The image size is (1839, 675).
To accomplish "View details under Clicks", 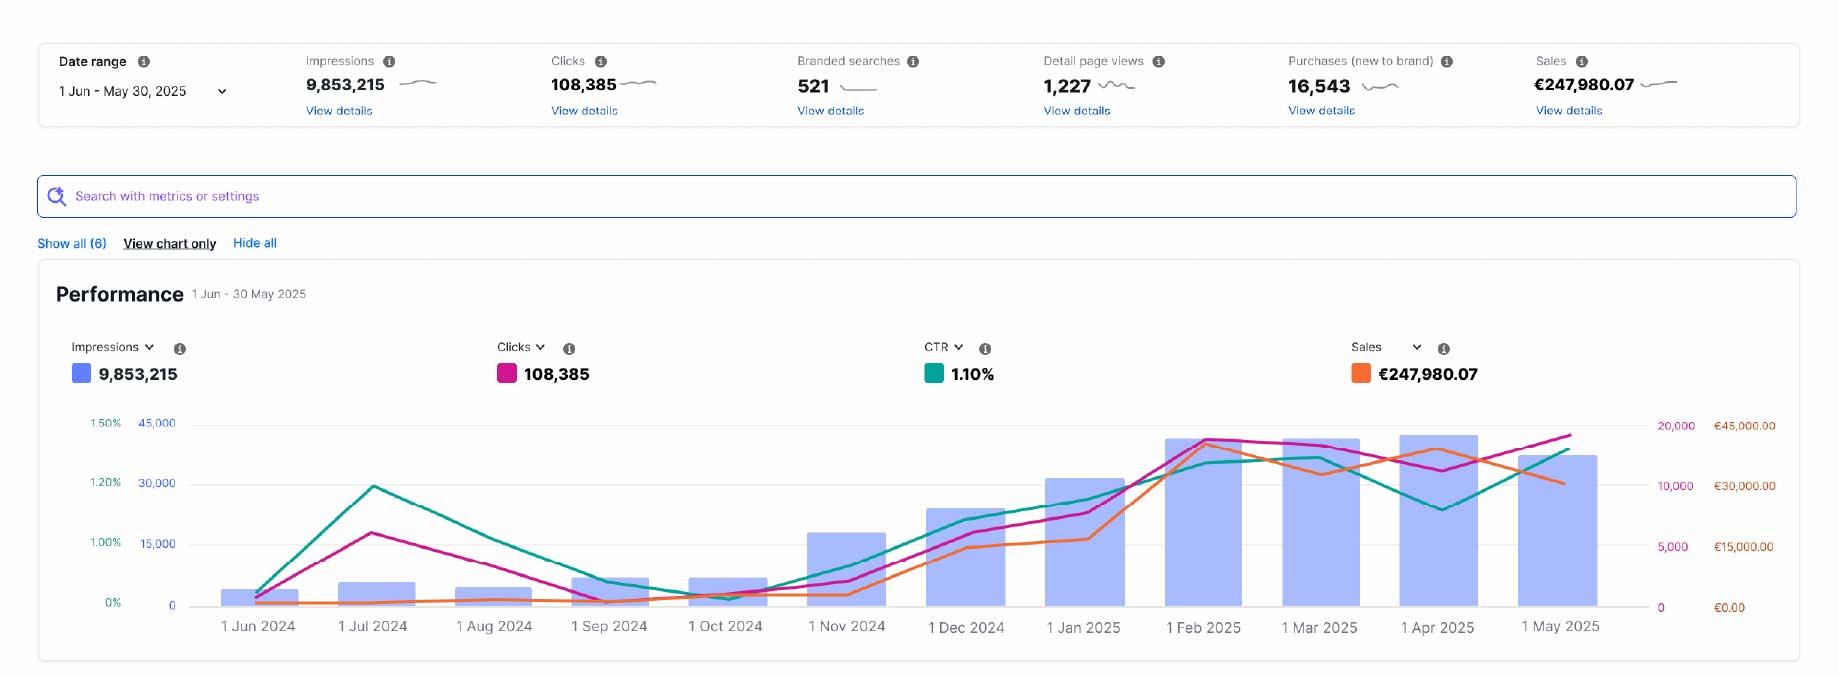I will (x=584, y=111).
